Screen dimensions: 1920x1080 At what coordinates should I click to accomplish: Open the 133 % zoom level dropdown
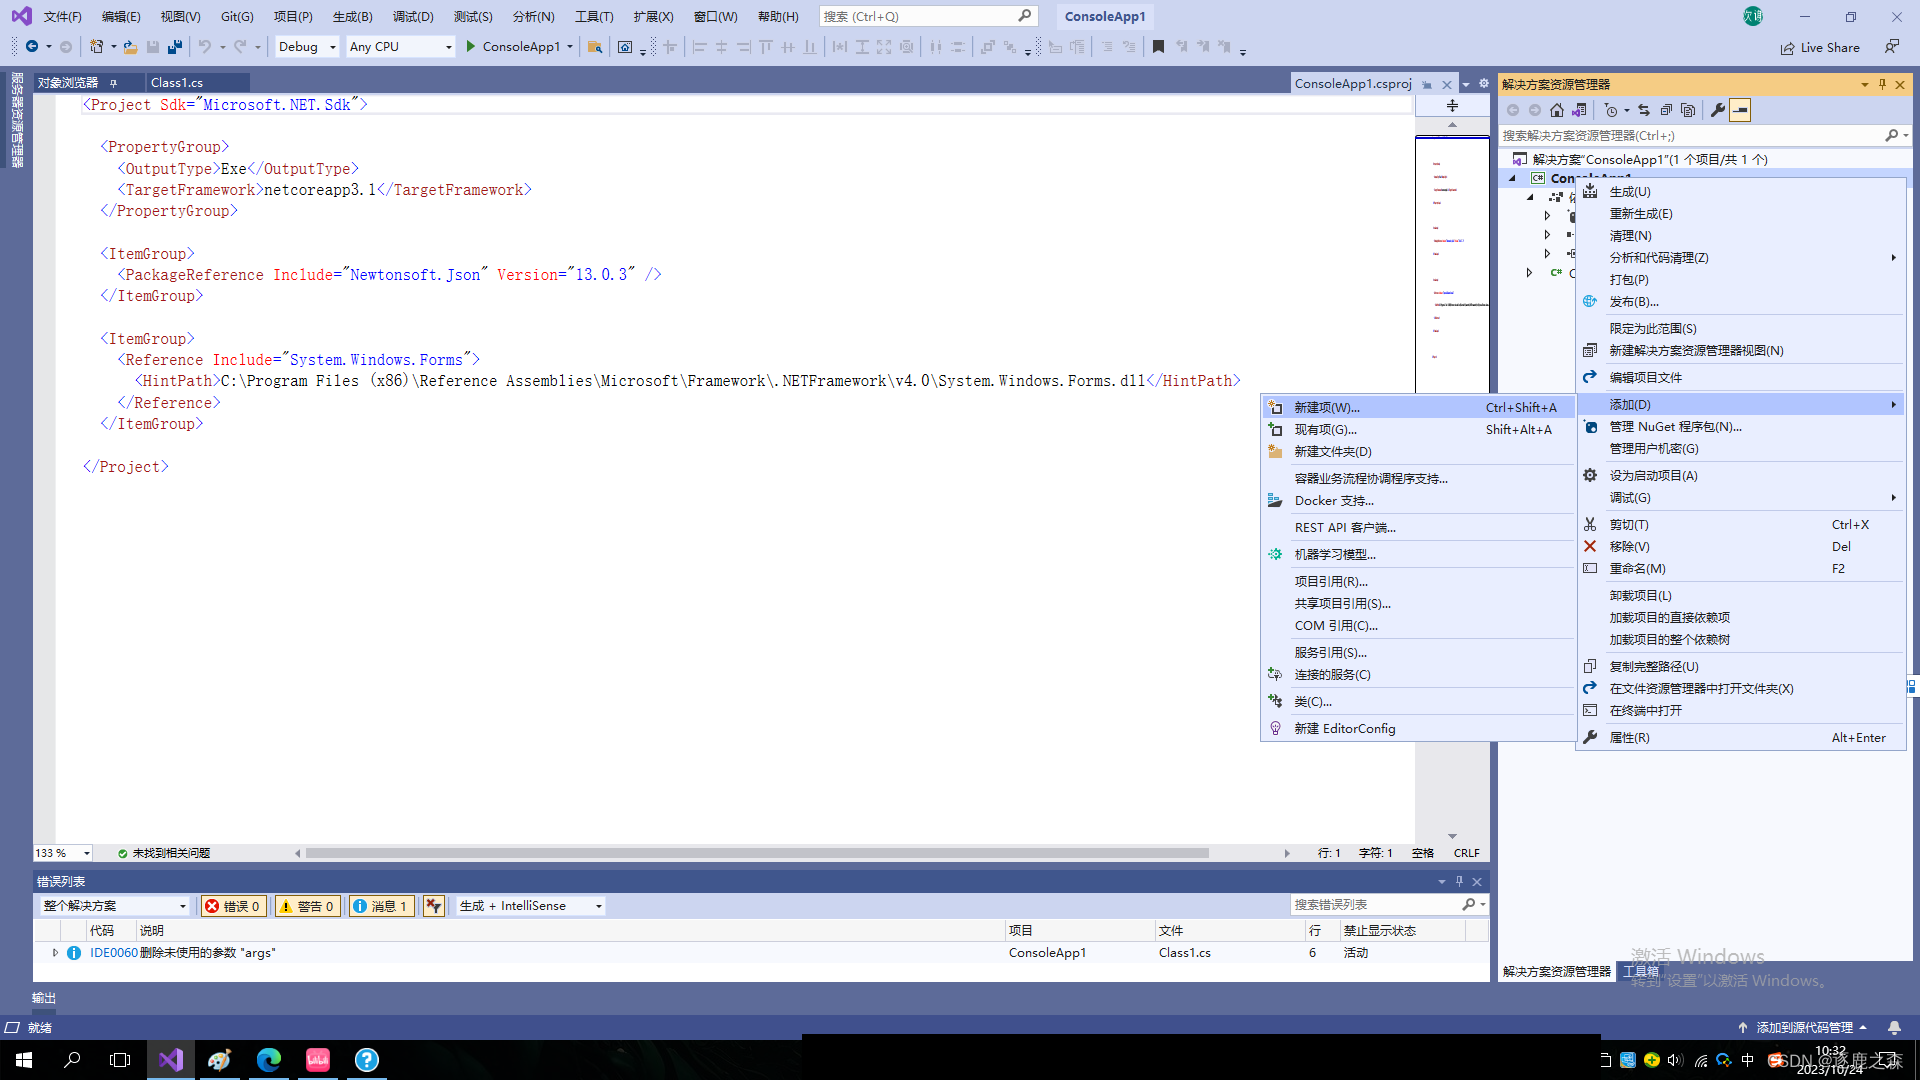point(63,853)
